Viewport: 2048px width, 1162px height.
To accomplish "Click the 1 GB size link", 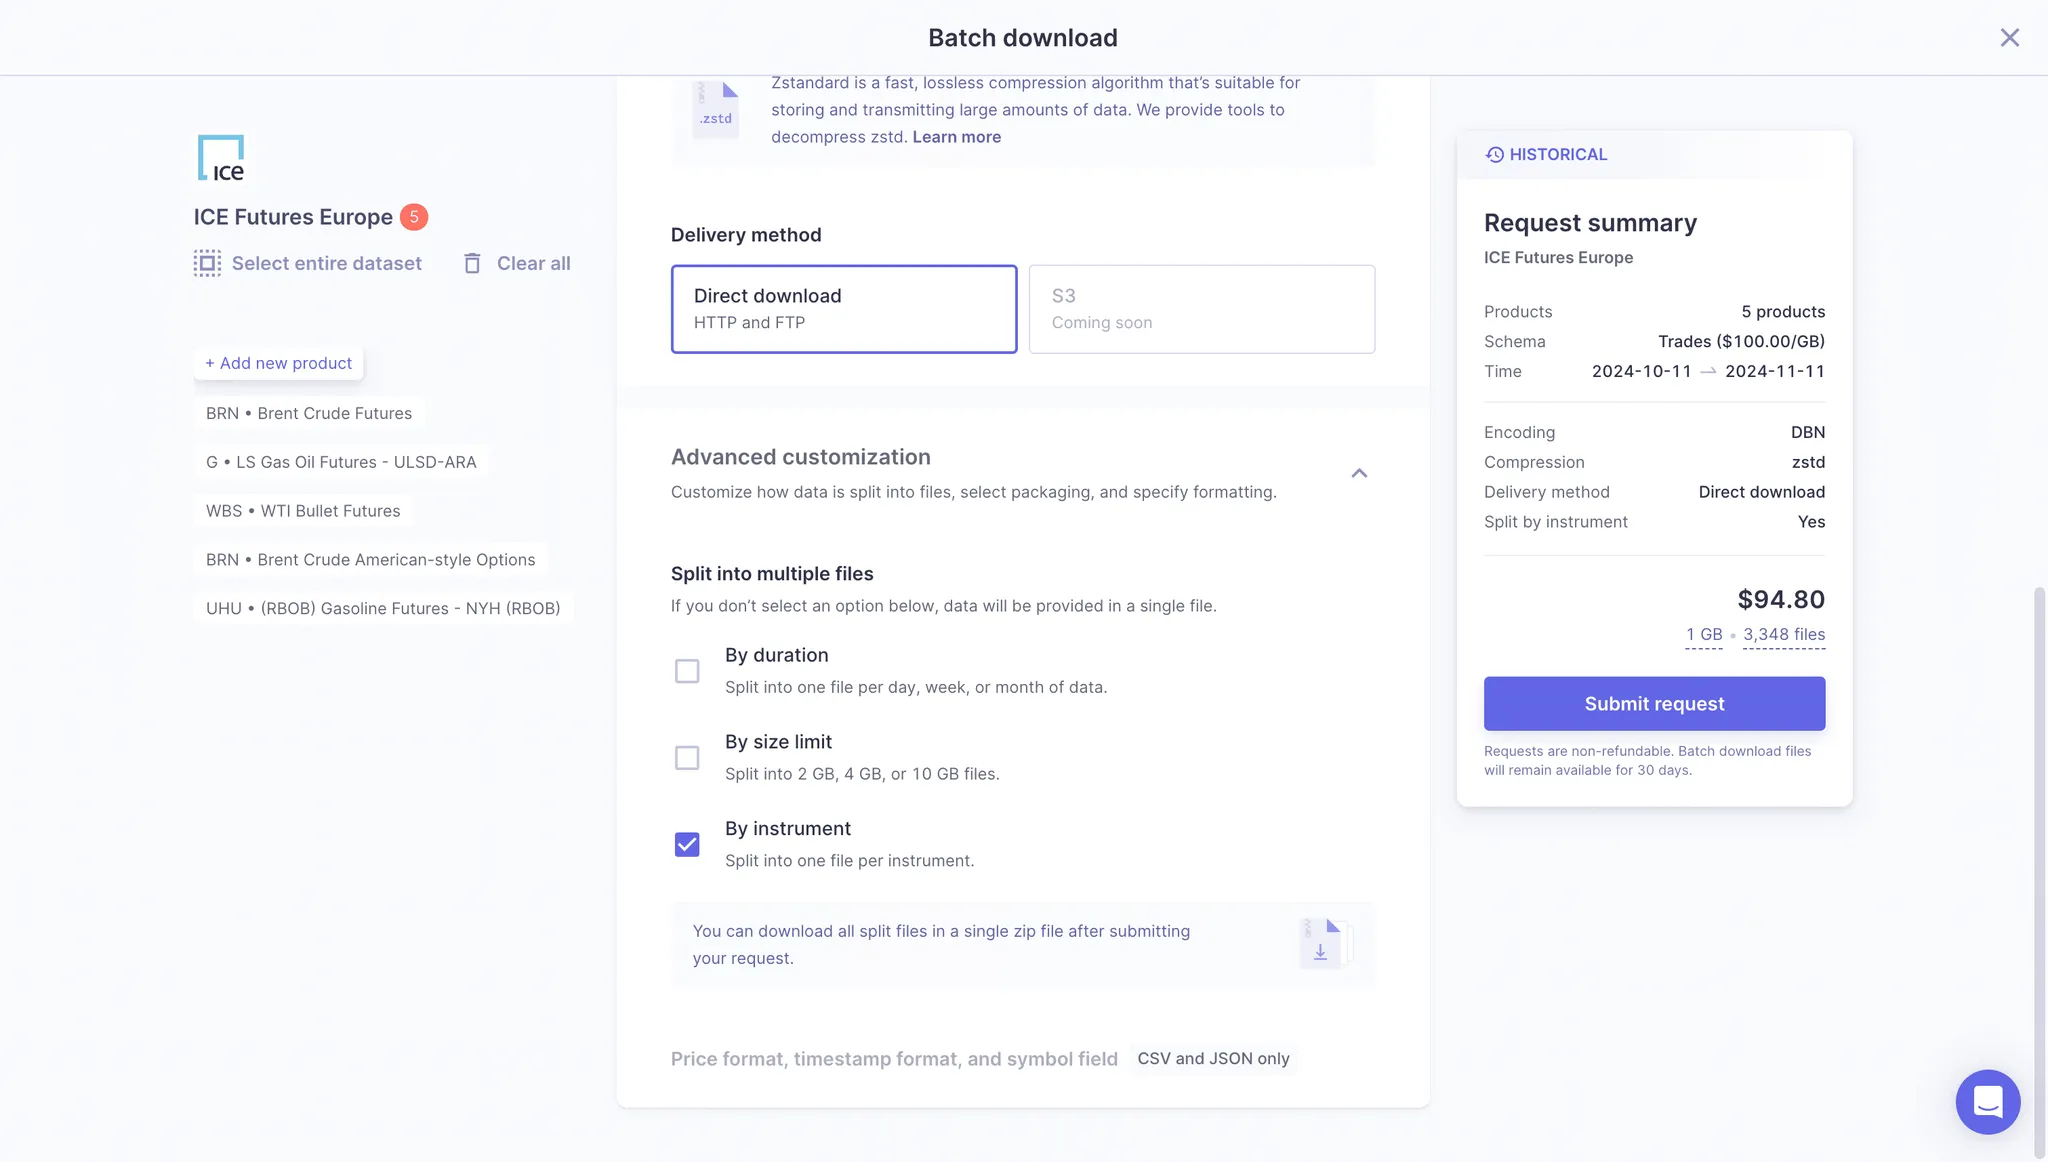I will click(1704, 634).
